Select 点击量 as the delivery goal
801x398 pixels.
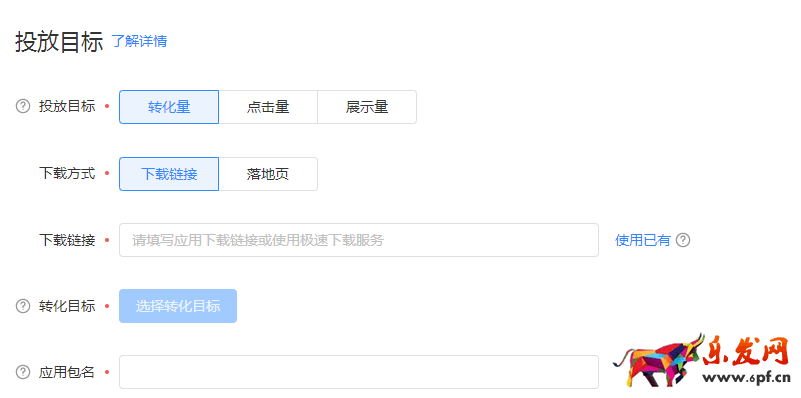click(x=268, y=107)
